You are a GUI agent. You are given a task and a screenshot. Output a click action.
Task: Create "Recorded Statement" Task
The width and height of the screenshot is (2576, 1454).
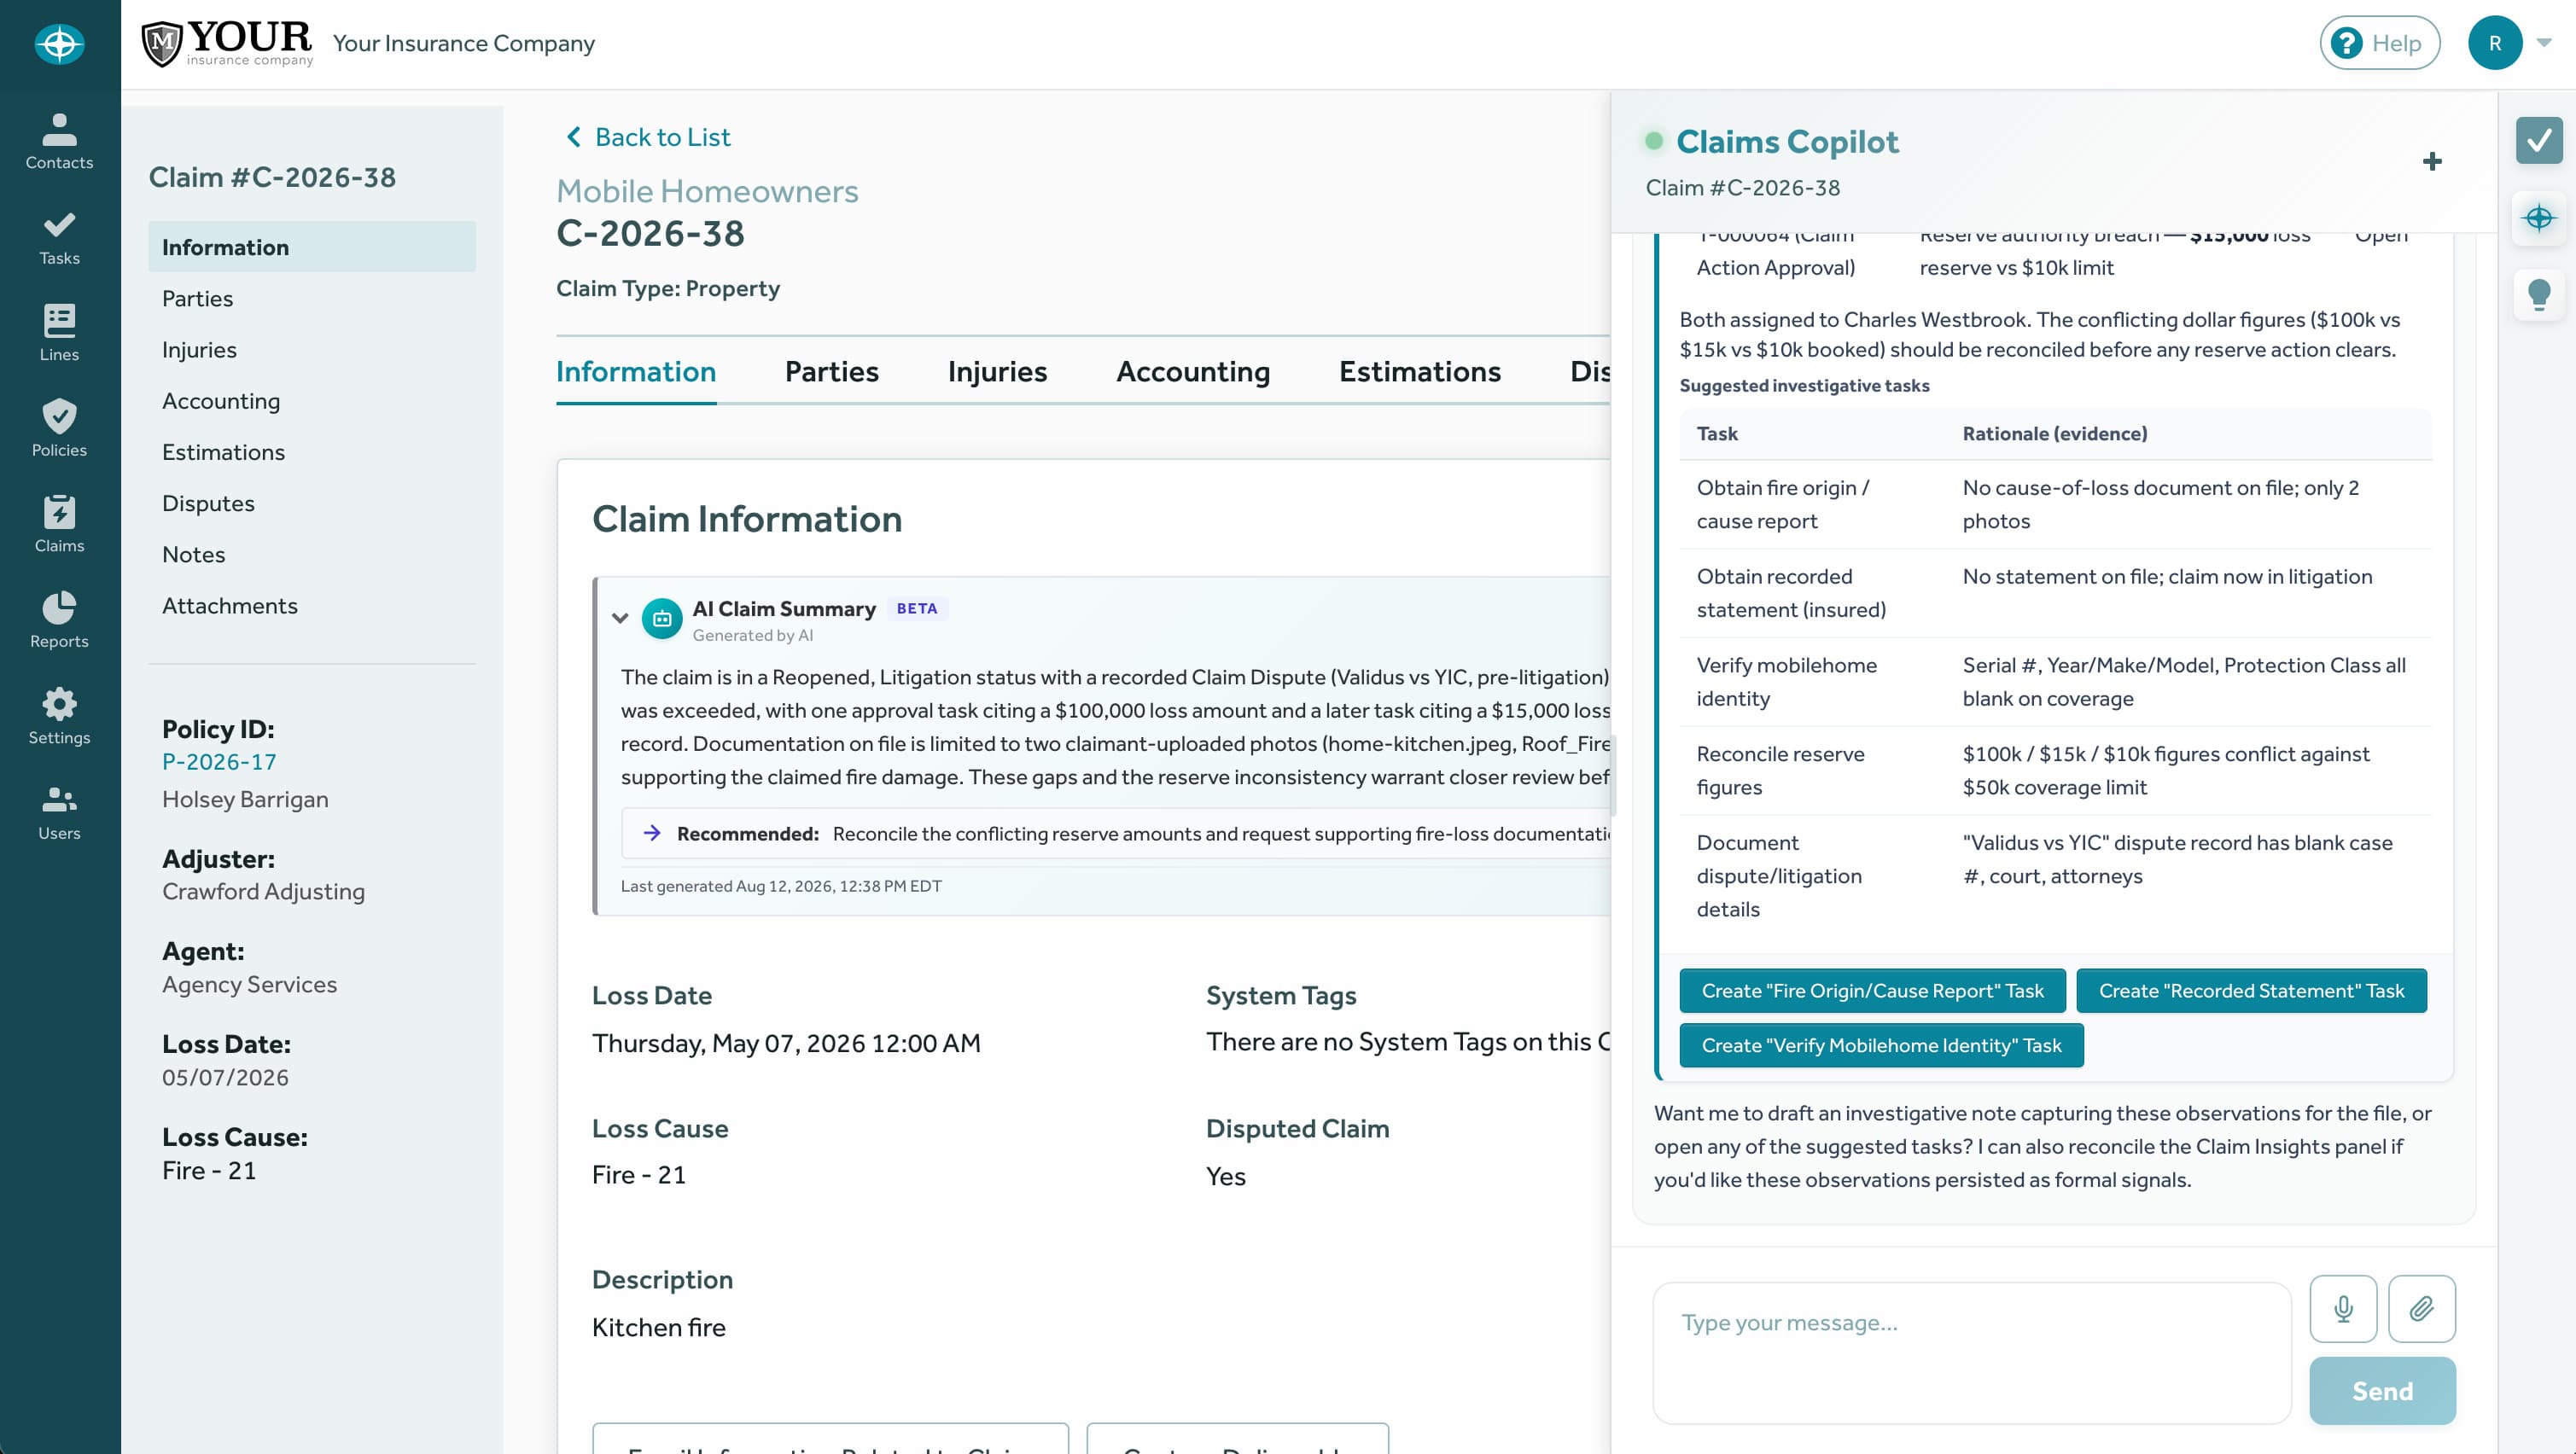coord(2251,990)
